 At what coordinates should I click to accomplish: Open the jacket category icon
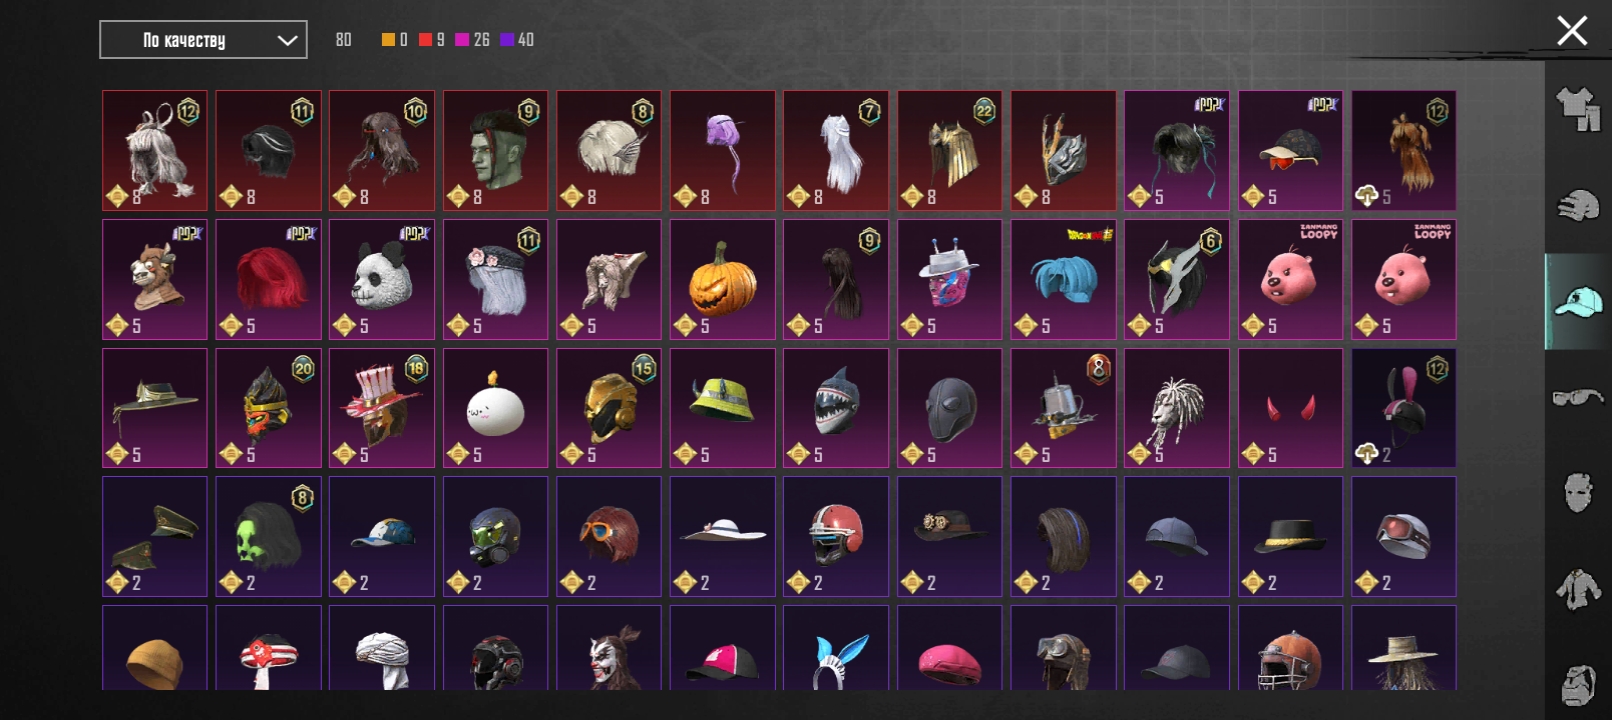click(x=1578, y=590)
